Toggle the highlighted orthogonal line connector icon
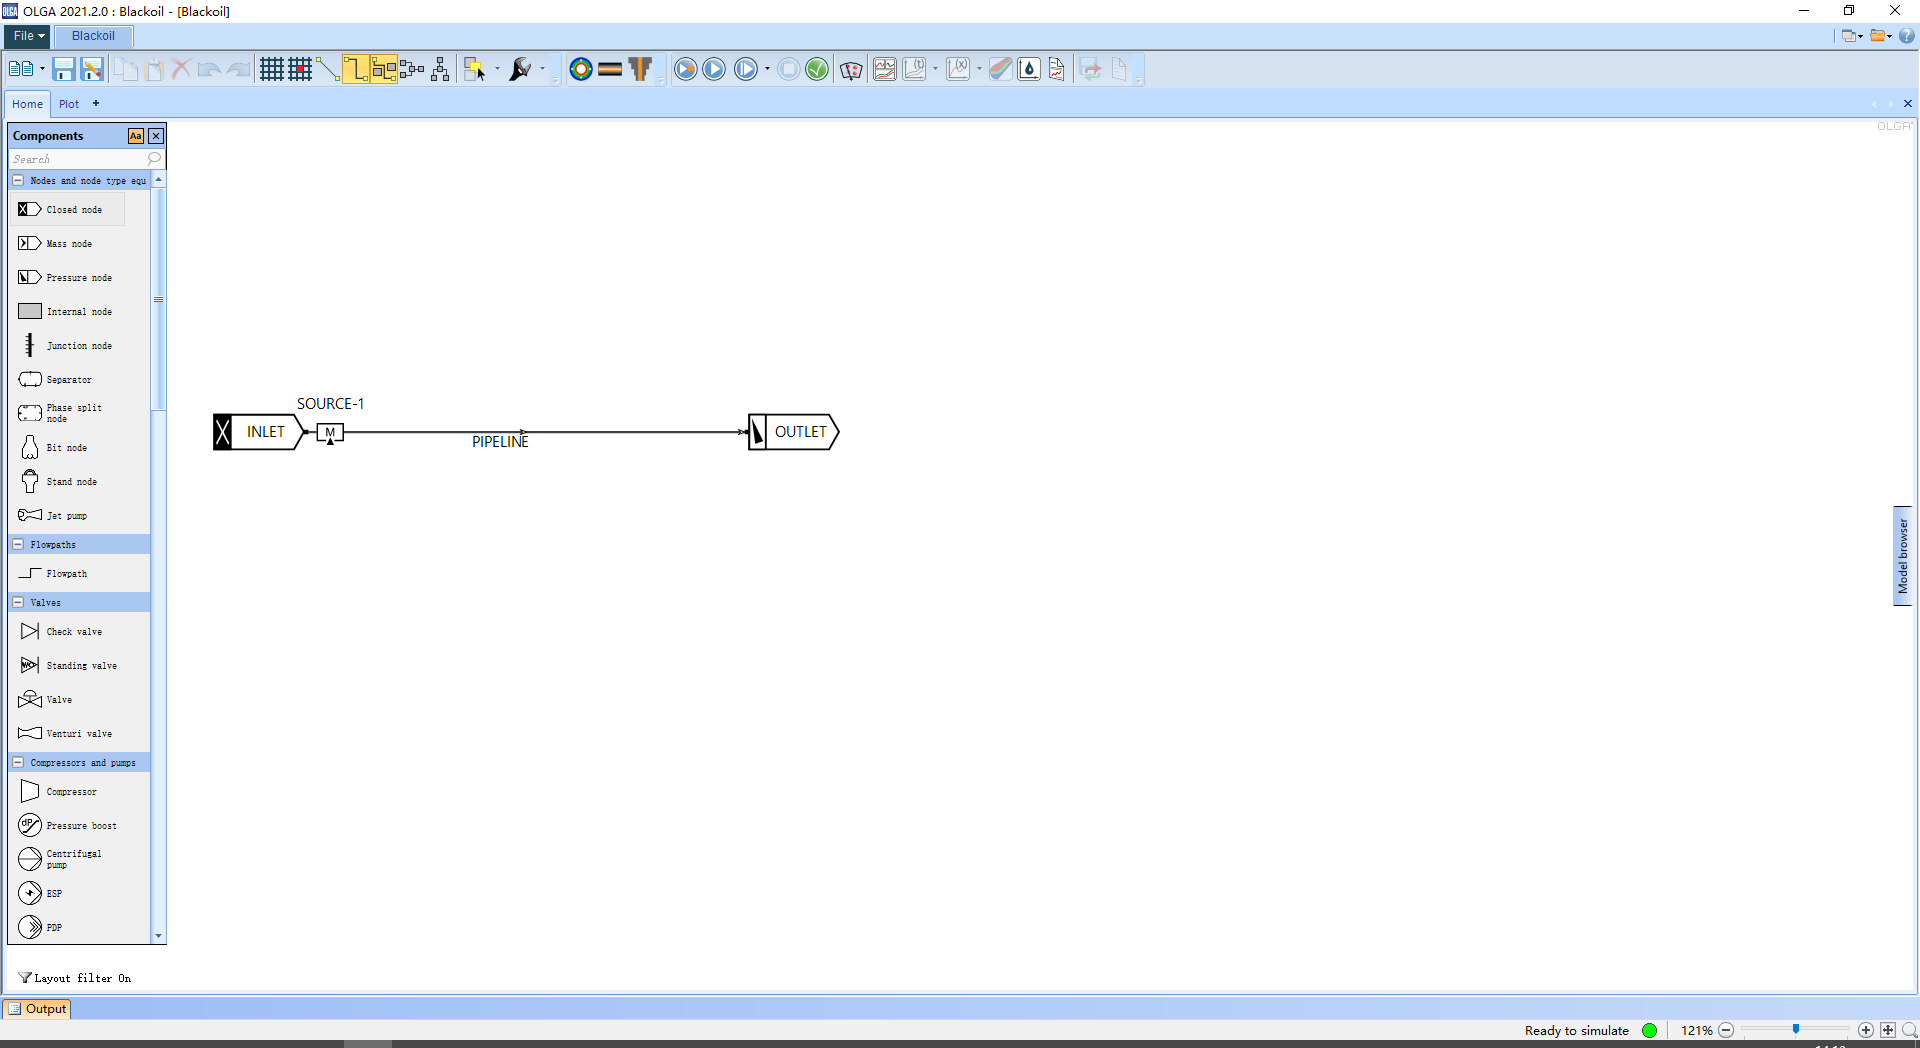The image size is (1920, 1048). click(x=356, y=69)
